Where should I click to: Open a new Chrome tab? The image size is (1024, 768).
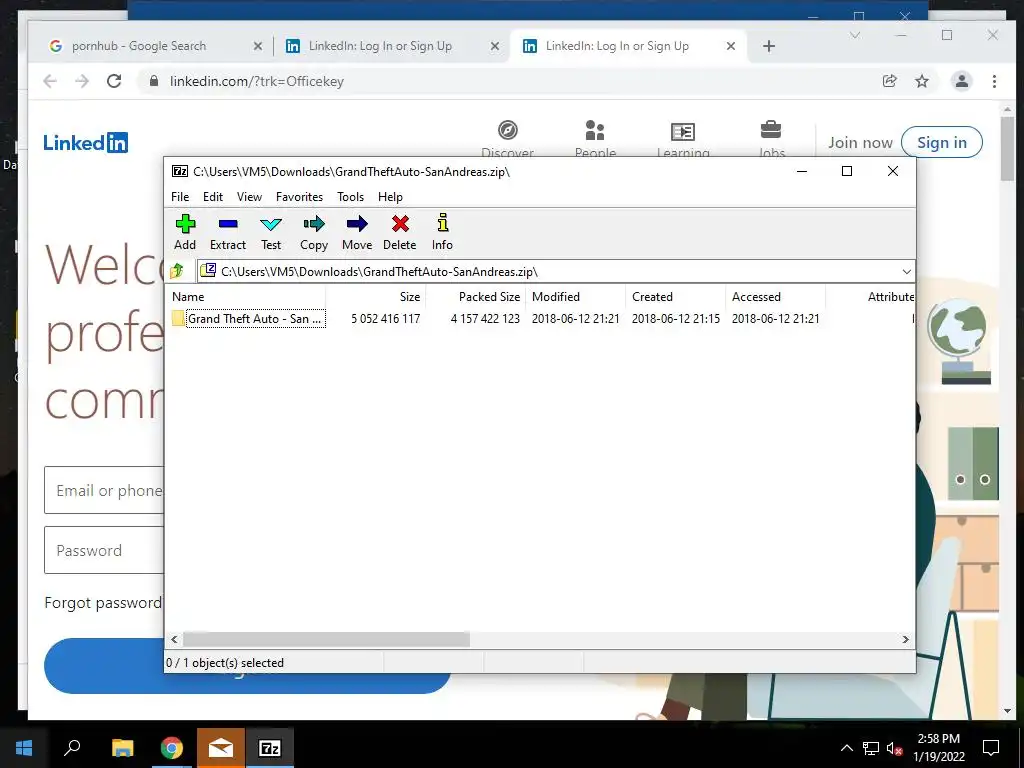pyautogui.click(x=769, y=46)
